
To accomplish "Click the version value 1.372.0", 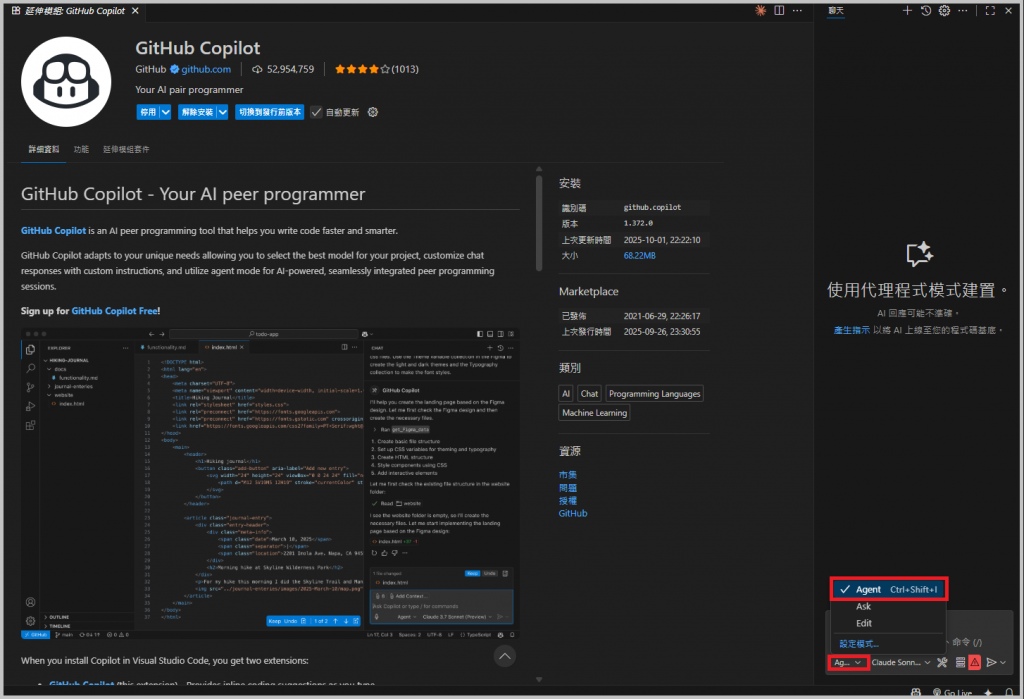I will [638, 223].
